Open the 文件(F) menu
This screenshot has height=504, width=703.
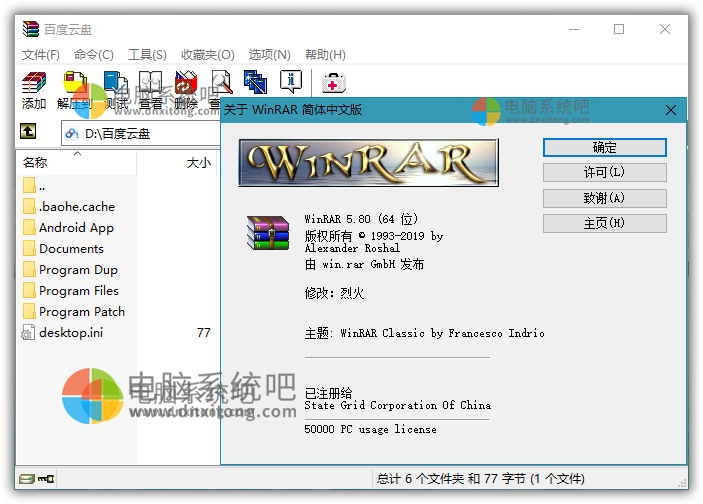(x=41, y=55)
